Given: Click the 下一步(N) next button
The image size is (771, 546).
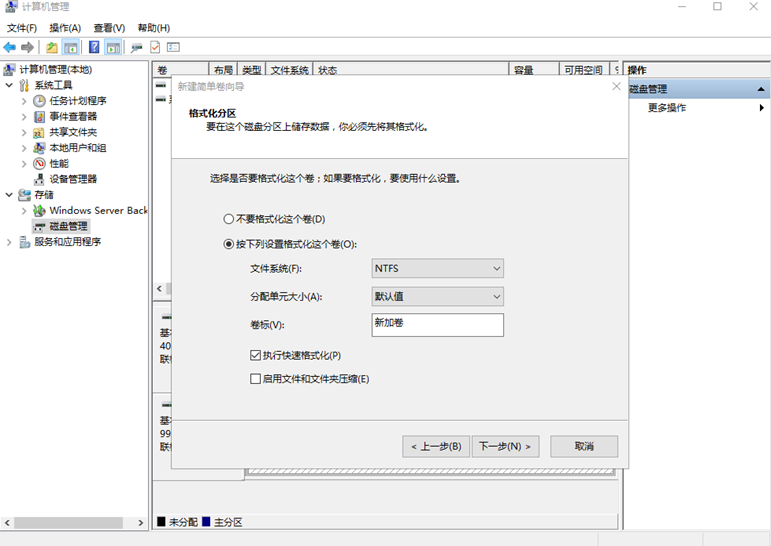Looking at the screenshot, I should click(505, 447).
